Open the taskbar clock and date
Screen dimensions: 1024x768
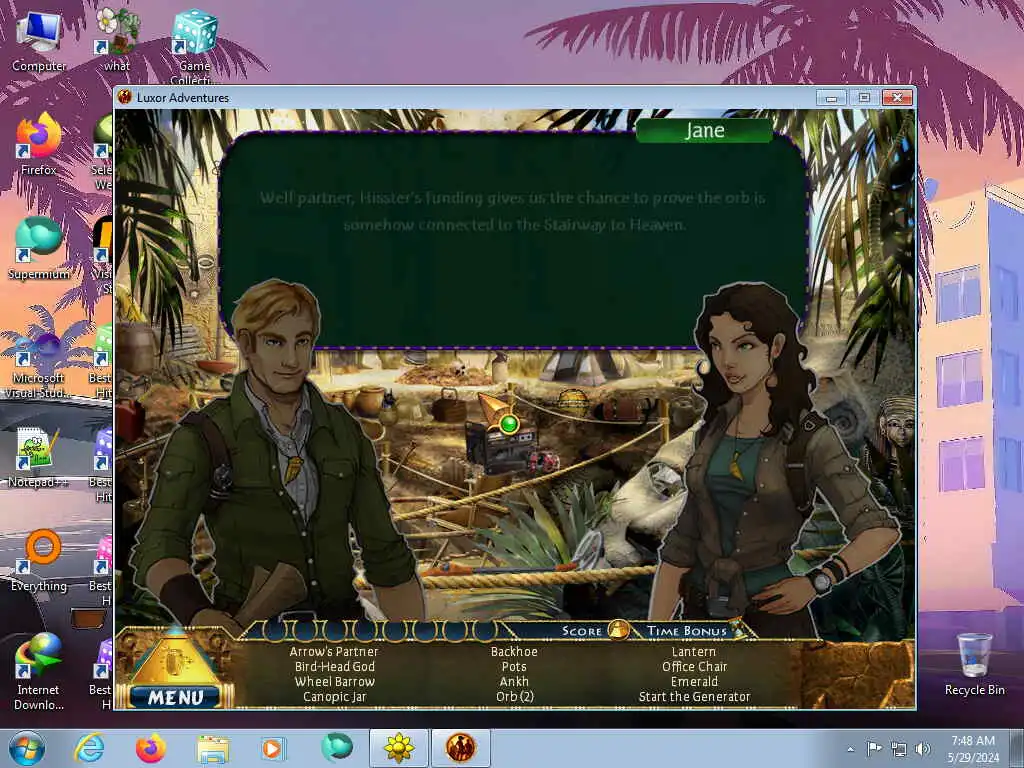point(973,748)
